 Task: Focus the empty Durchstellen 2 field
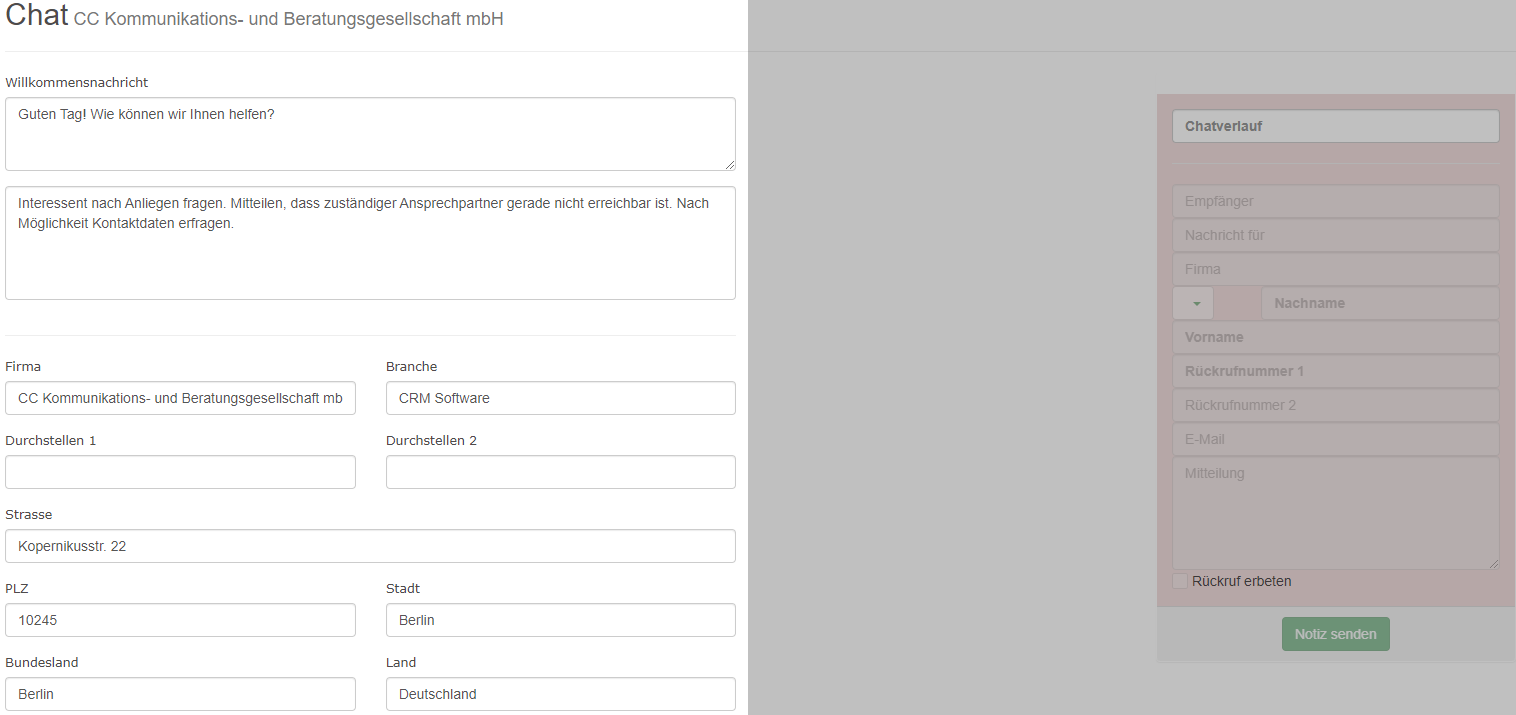pyautogui.click(x=561, y=472)
